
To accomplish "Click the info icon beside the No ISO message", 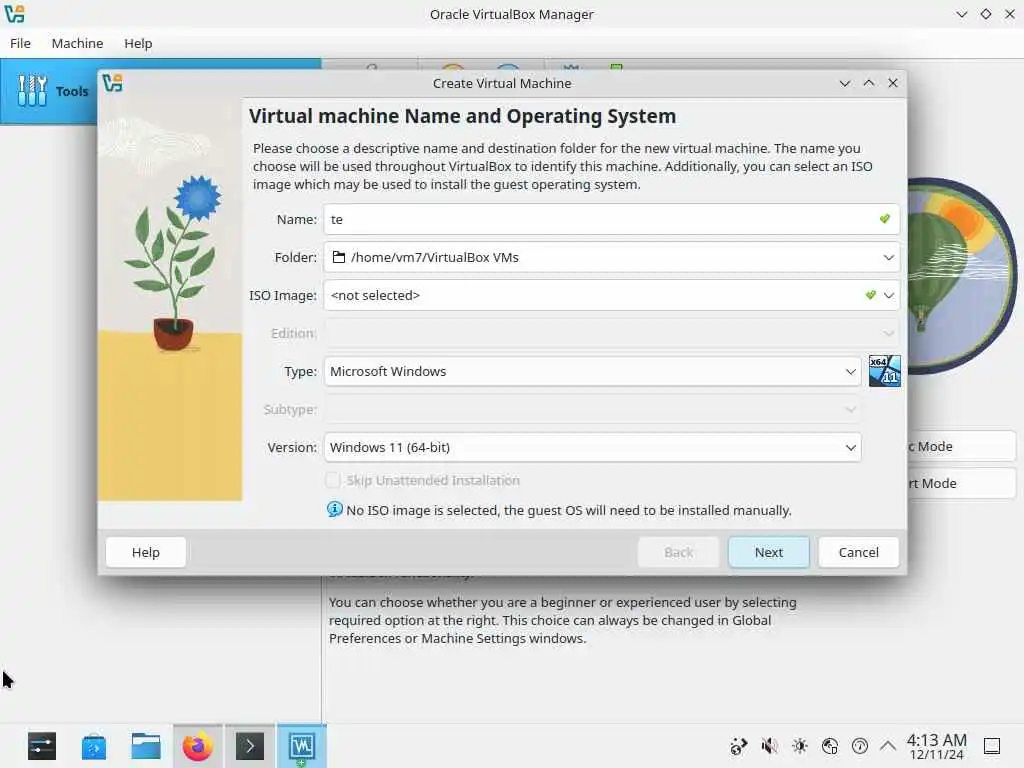I will (x=334, y=509).
